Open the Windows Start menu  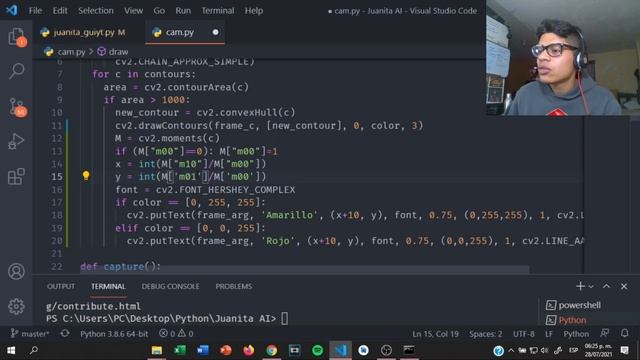[x=11, y=350]
